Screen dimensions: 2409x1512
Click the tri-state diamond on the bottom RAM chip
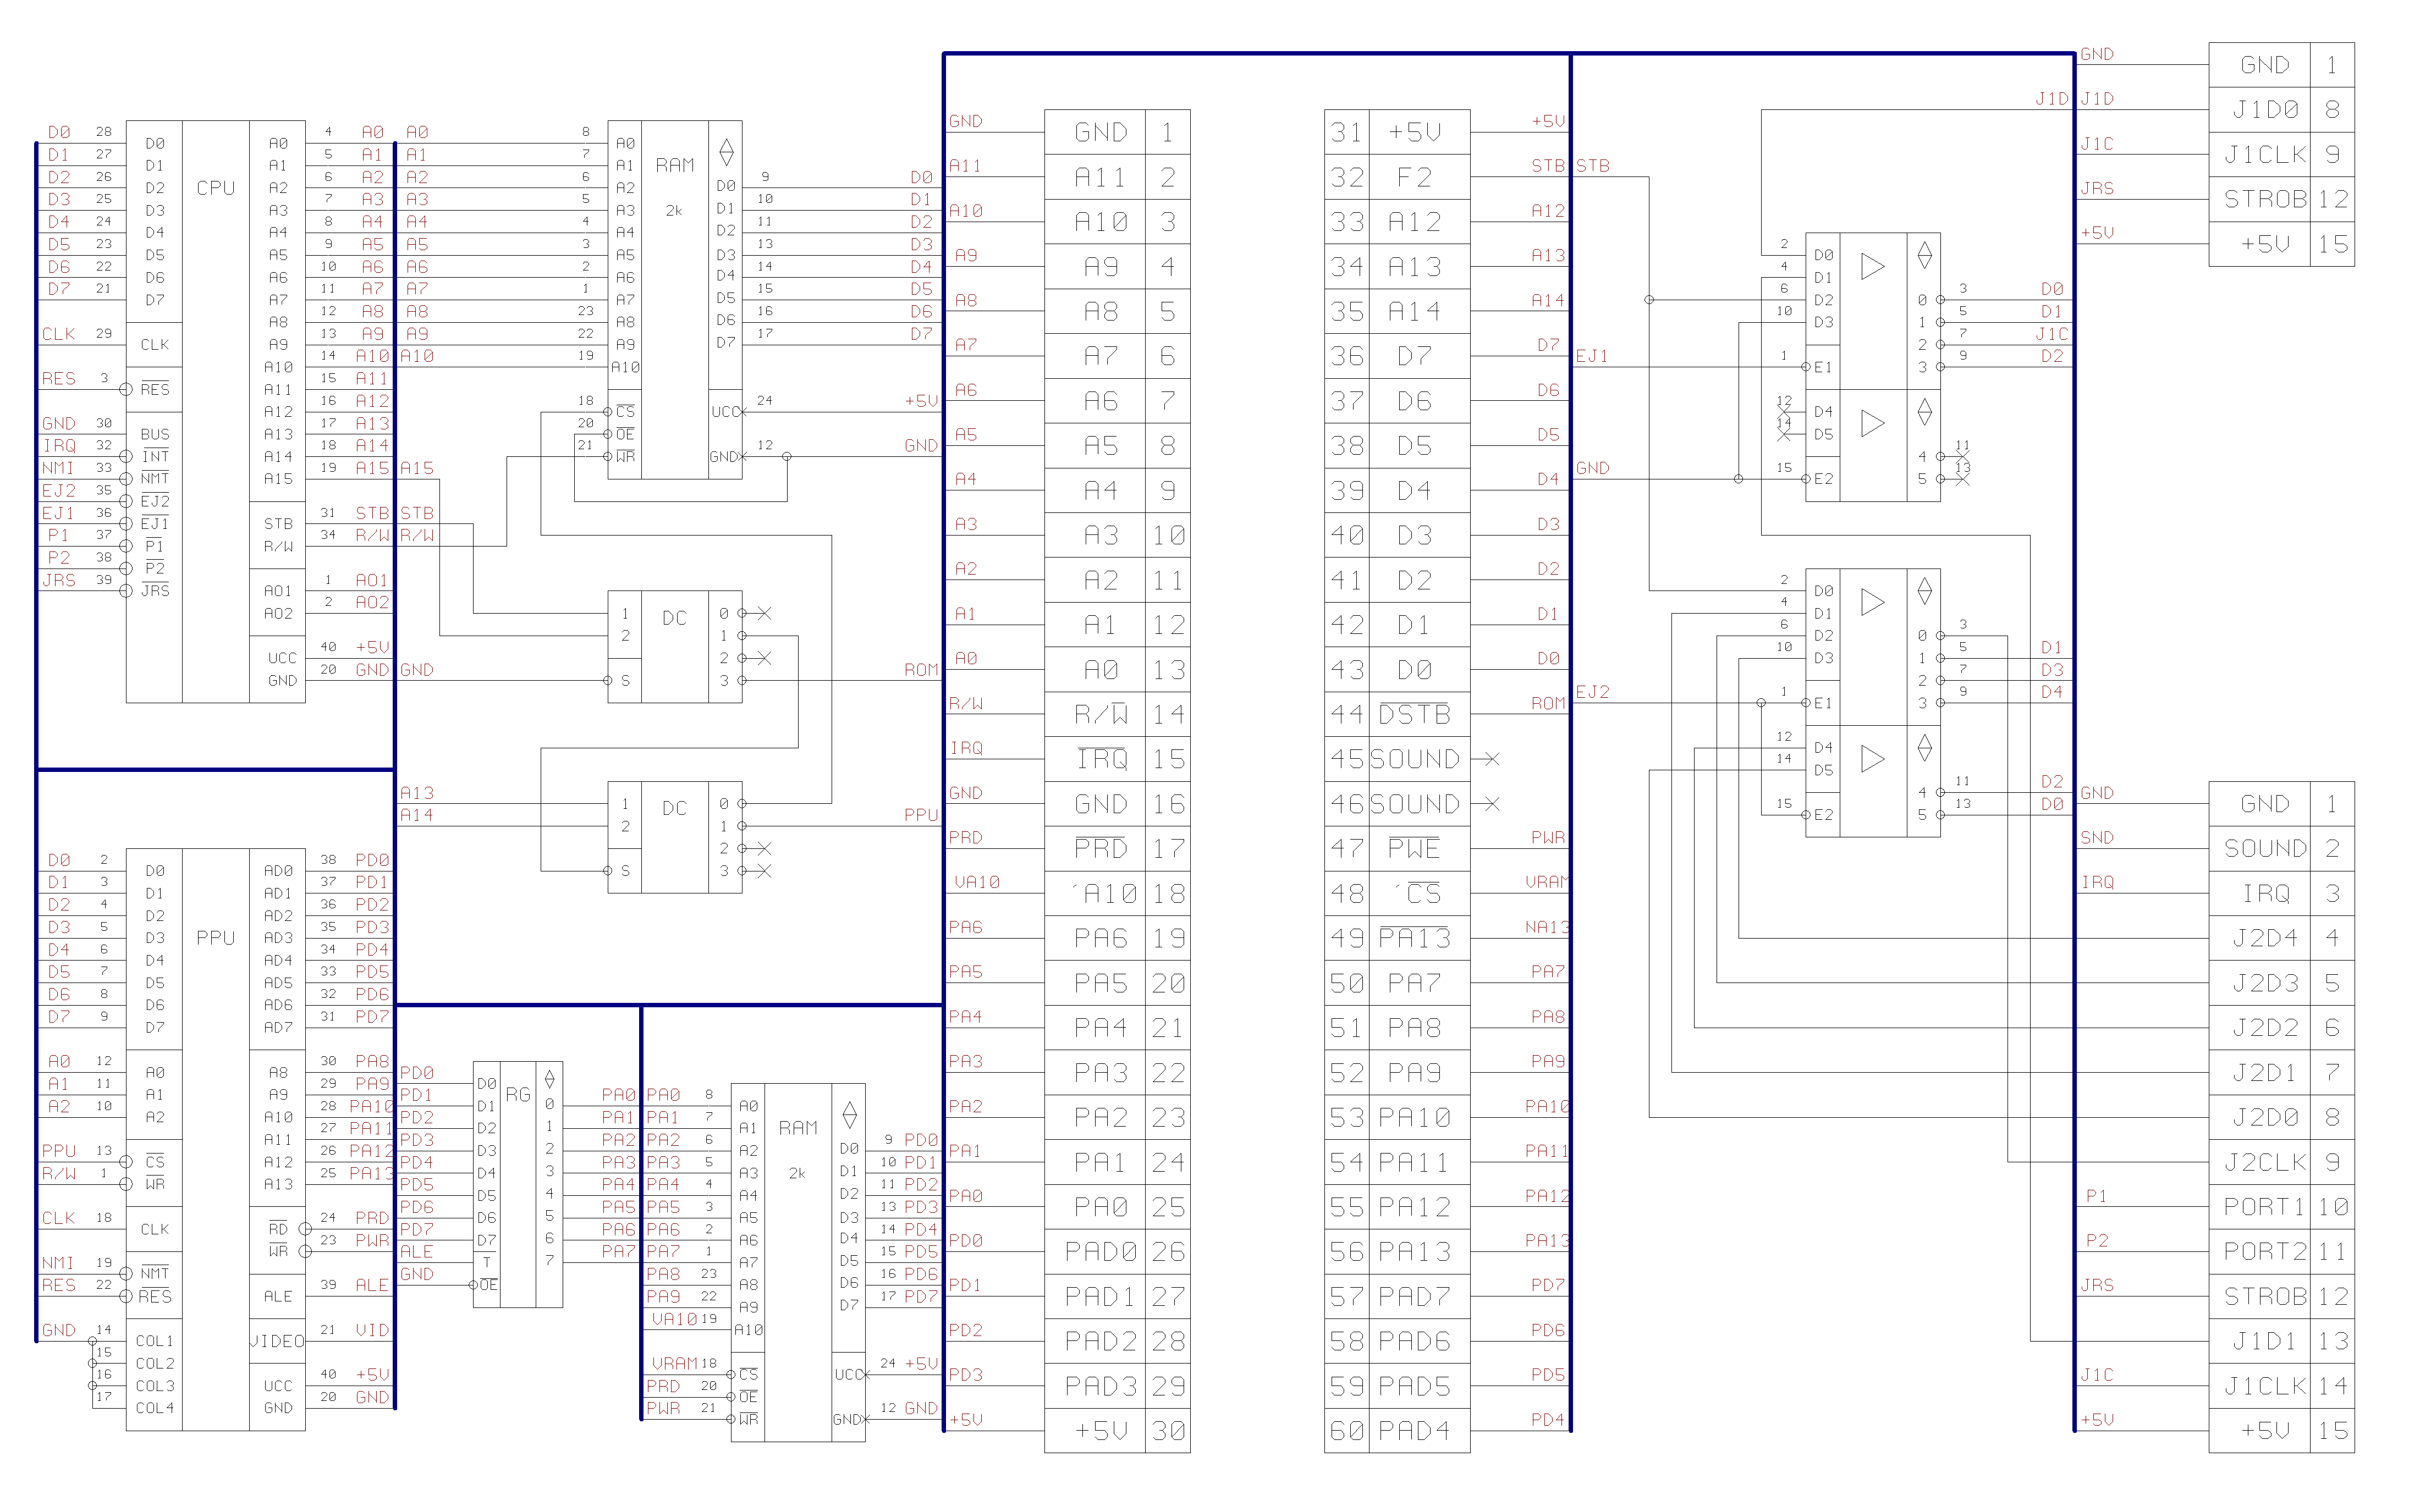(849, 1114)
